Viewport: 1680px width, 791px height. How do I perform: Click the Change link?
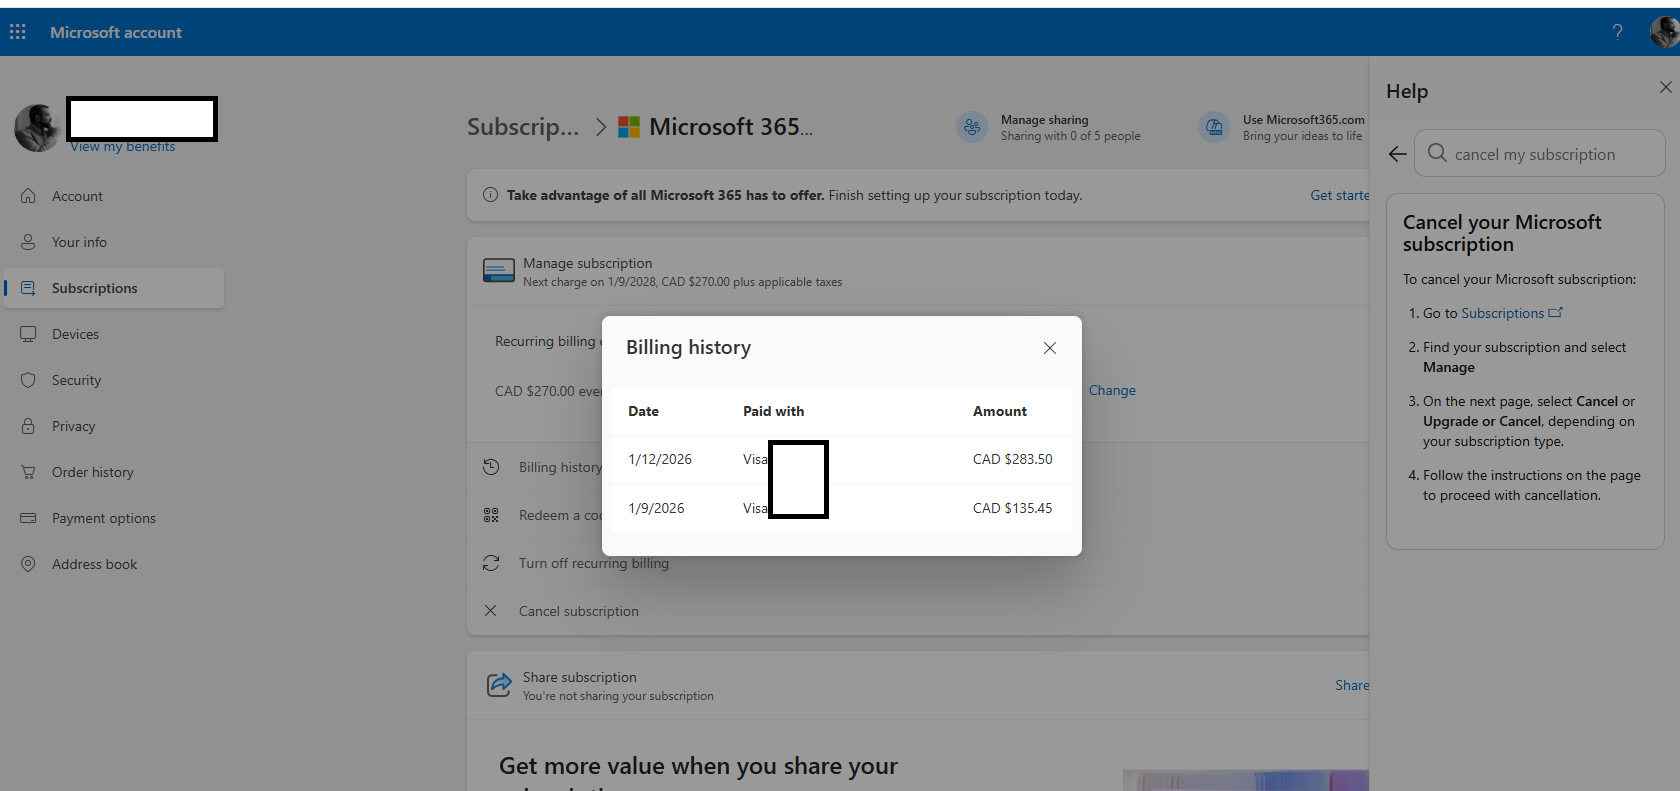(x=1112, y=390)
